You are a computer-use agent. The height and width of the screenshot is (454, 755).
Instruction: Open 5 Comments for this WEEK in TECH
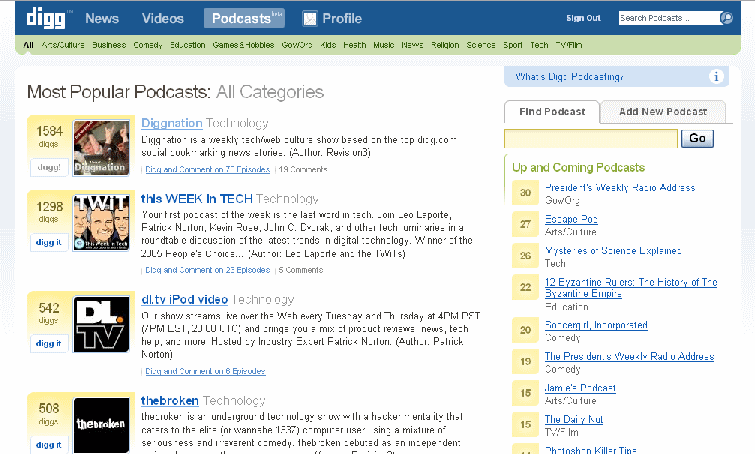[x=300, y=270]
